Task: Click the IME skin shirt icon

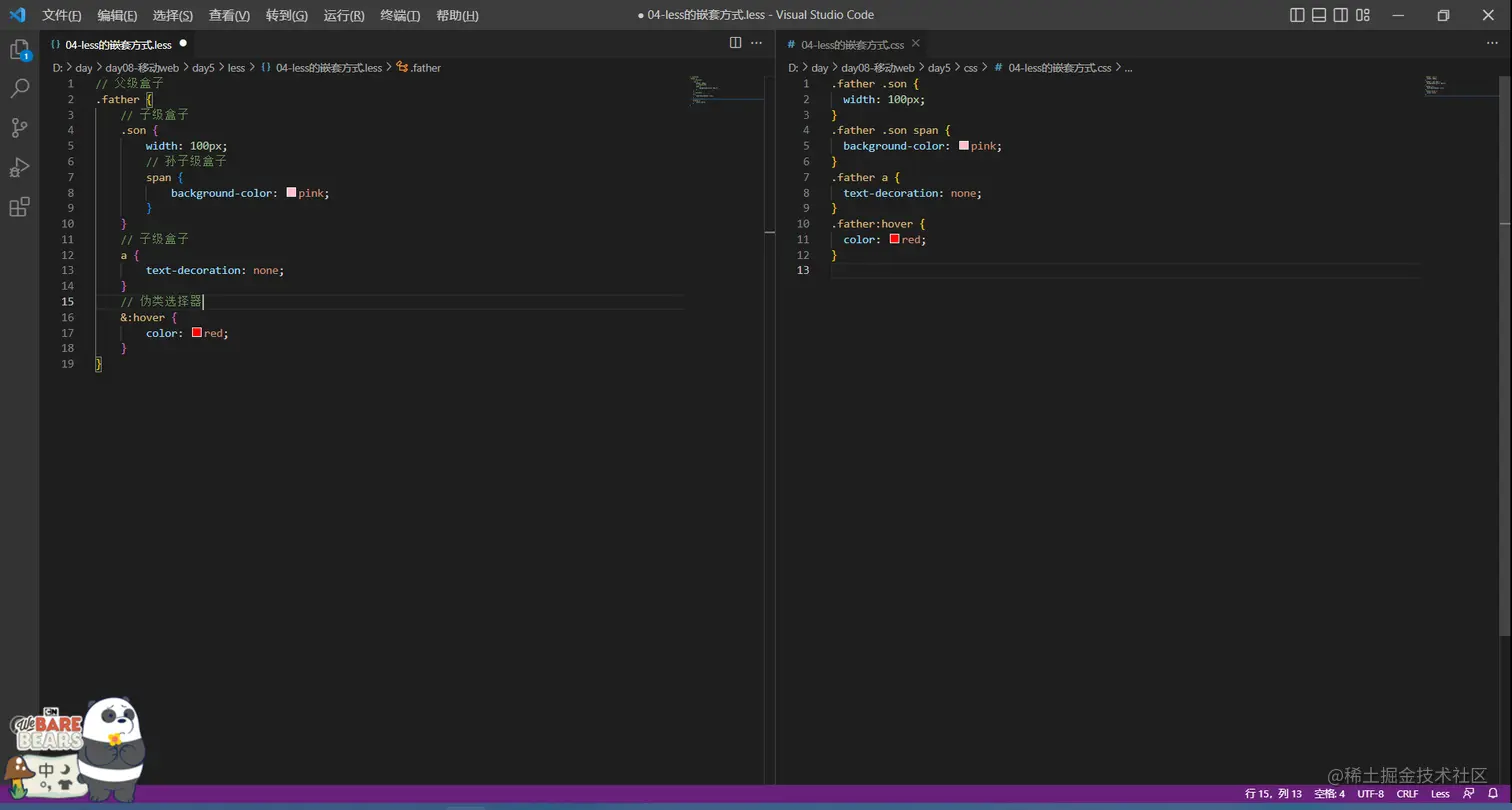Action: [66, 786]
